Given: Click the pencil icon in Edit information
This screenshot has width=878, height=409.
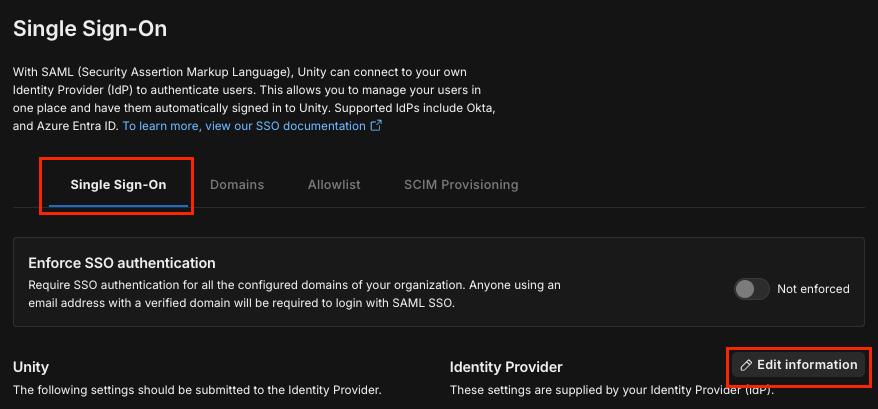Looking at the screenshot, I should tap(745, 365).
